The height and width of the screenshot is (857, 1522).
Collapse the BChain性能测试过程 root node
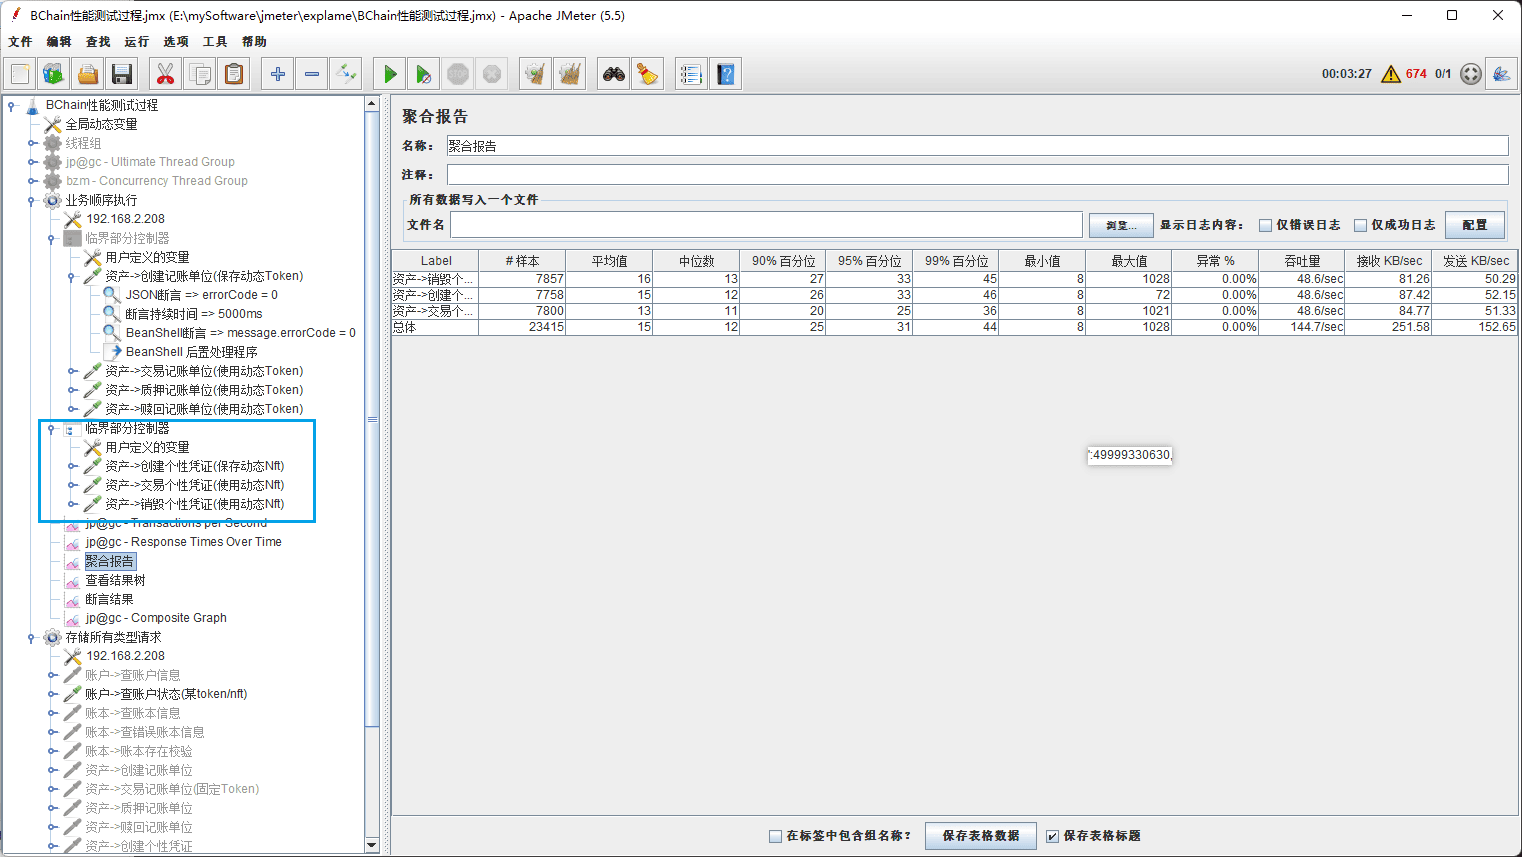tap(11, 105)
